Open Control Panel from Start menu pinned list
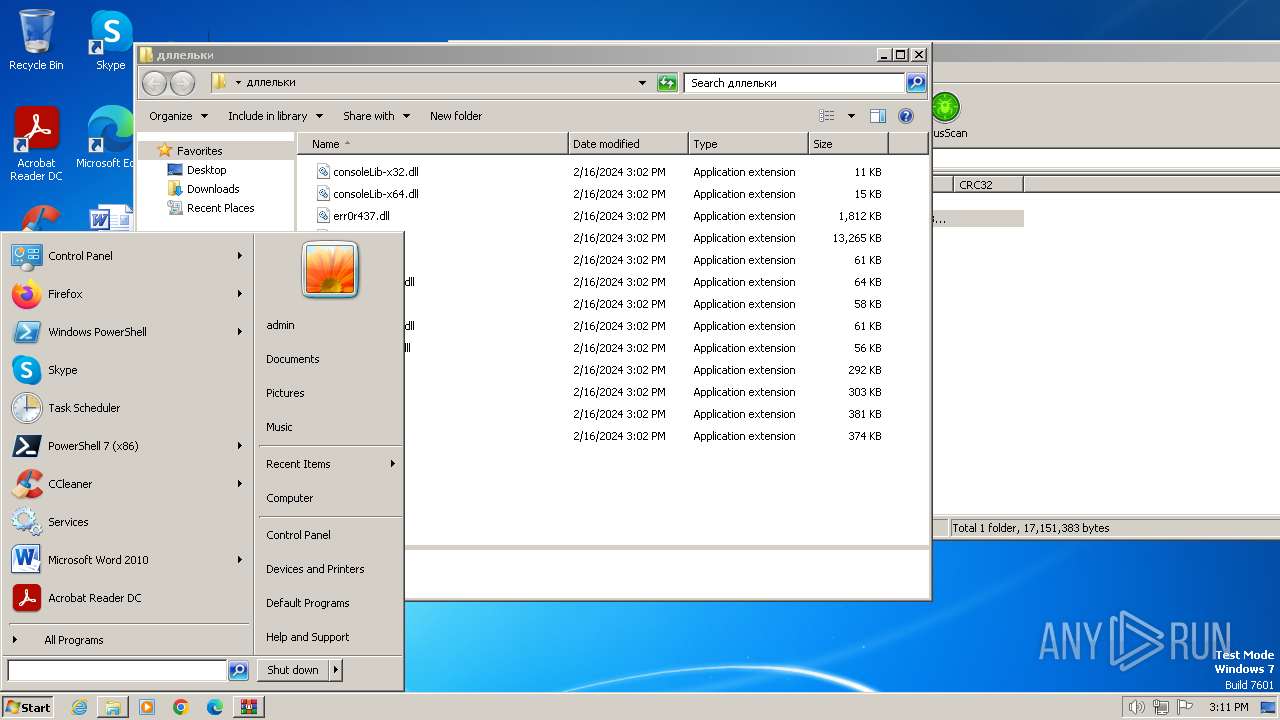 [x=127, y=256]
